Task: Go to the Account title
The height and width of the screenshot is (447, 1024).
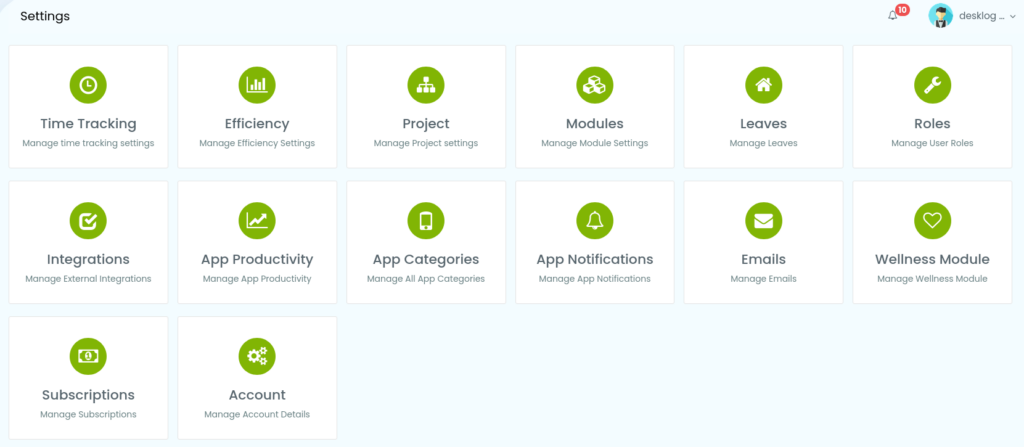Action: tap(257, 395)
